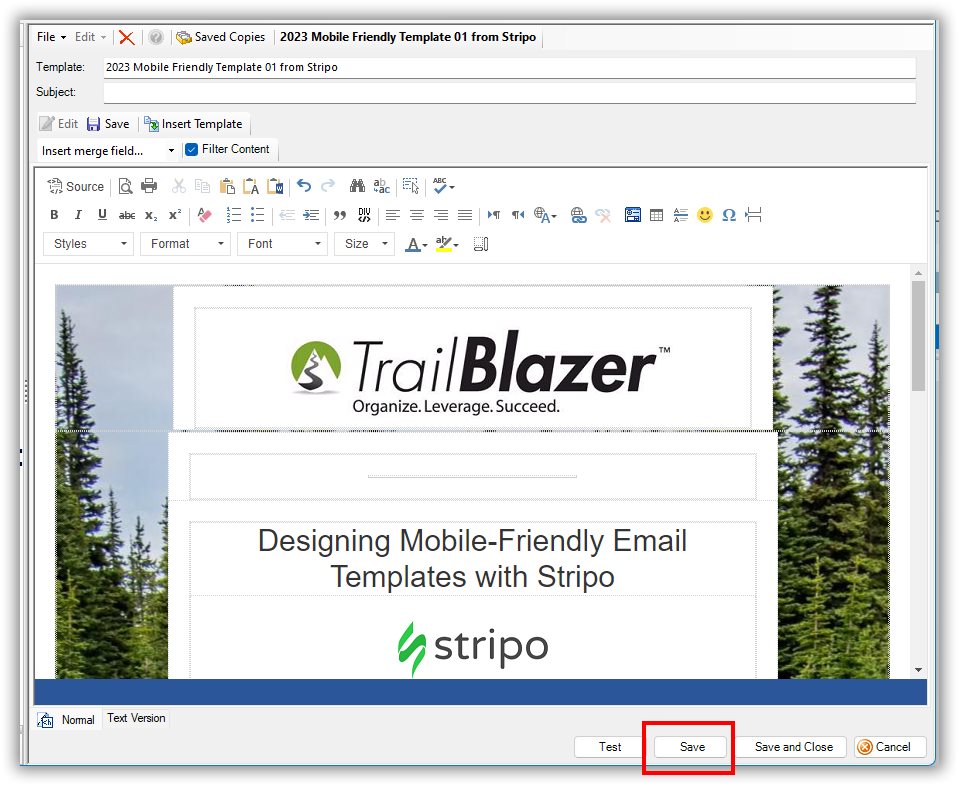The width and height of the screenshot is (959, 786).
Task: Toggle the Filter Content checkbox
Action: (191, 149)
